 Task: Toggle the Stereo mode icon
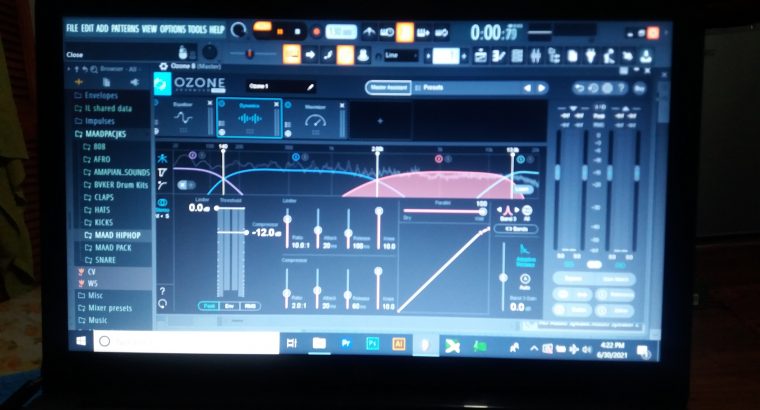(162, 203)
